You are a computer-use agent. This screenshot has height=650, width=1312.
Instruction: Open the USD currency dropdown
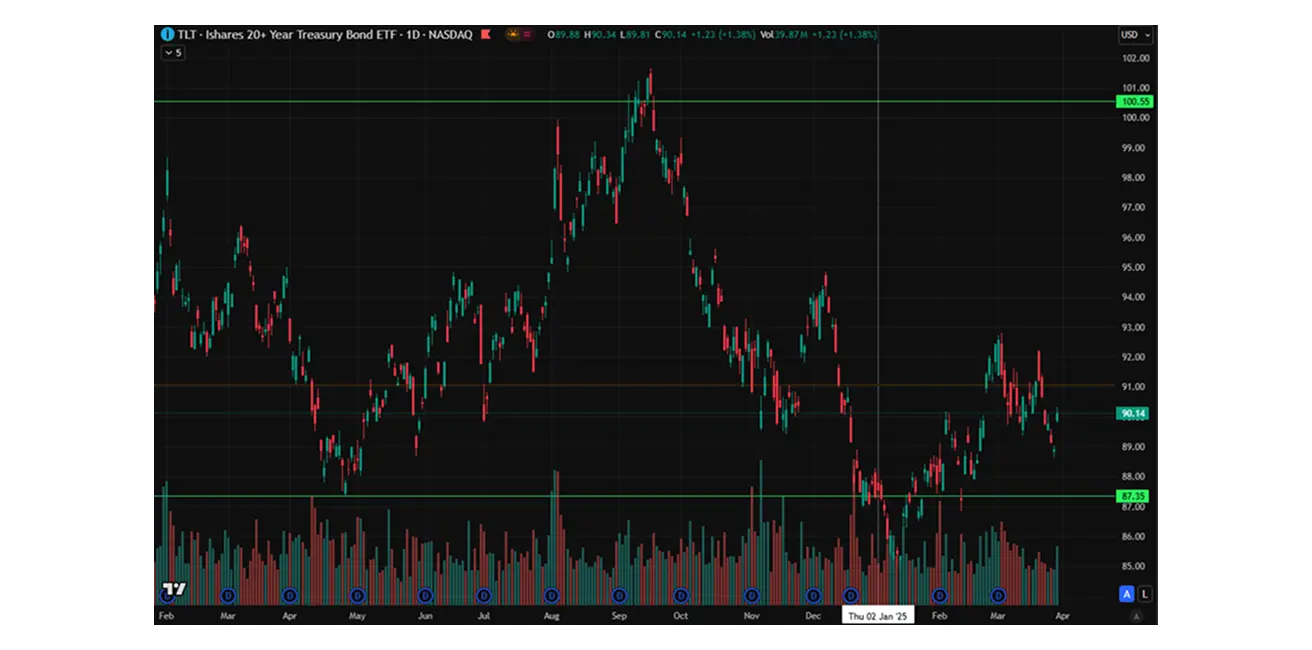click(1135, 35)
